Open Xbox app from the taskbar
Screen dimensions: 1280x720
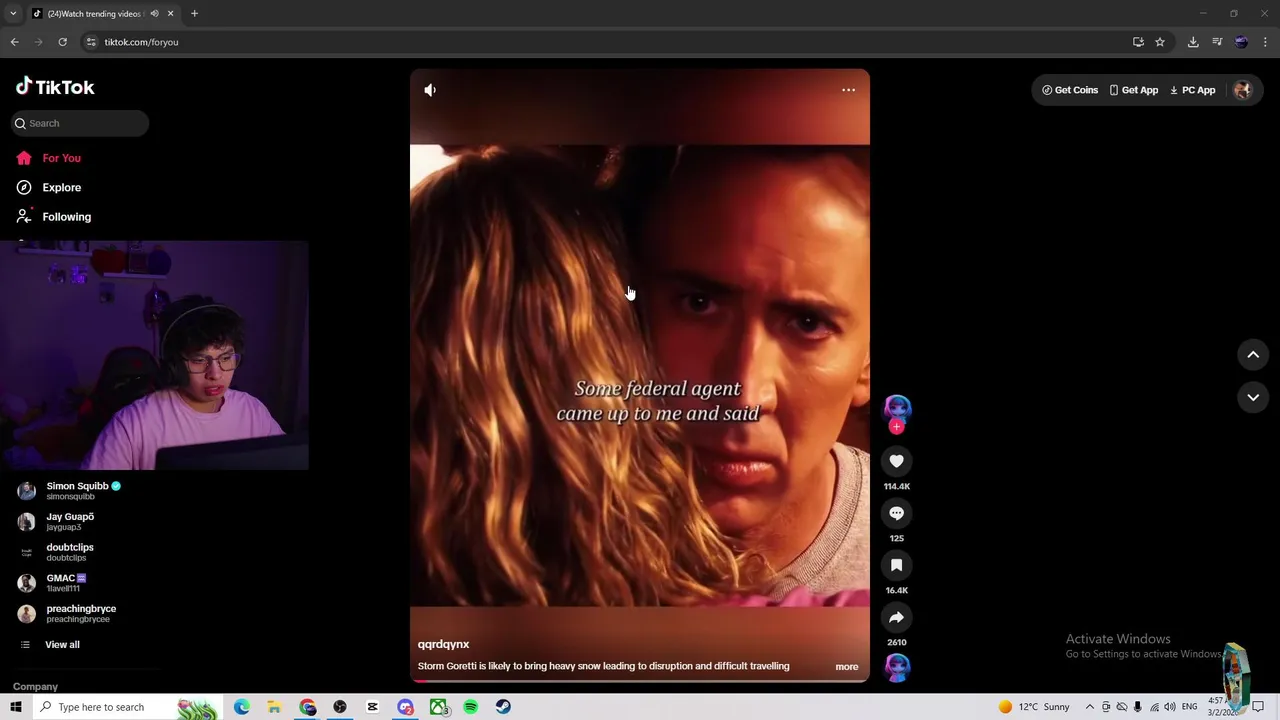pyautogui.click(x=438, y=707)
